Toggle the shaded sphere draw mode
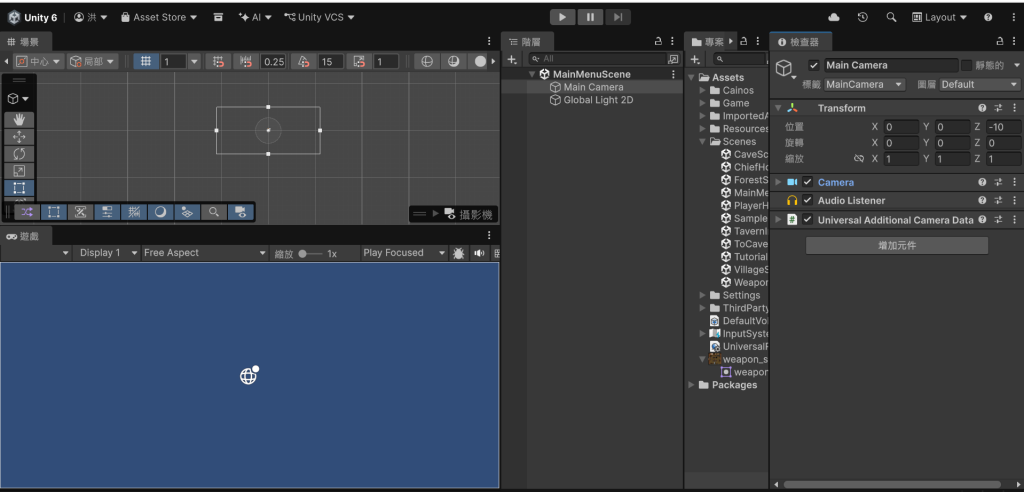 [x=453, y=61]
